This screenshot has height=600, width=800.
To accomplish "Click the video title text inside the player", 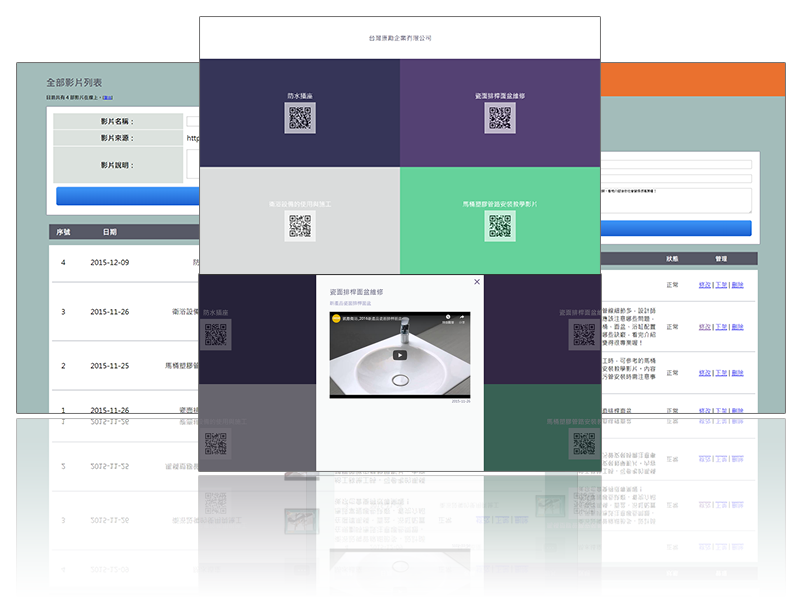I will [372, 318].
